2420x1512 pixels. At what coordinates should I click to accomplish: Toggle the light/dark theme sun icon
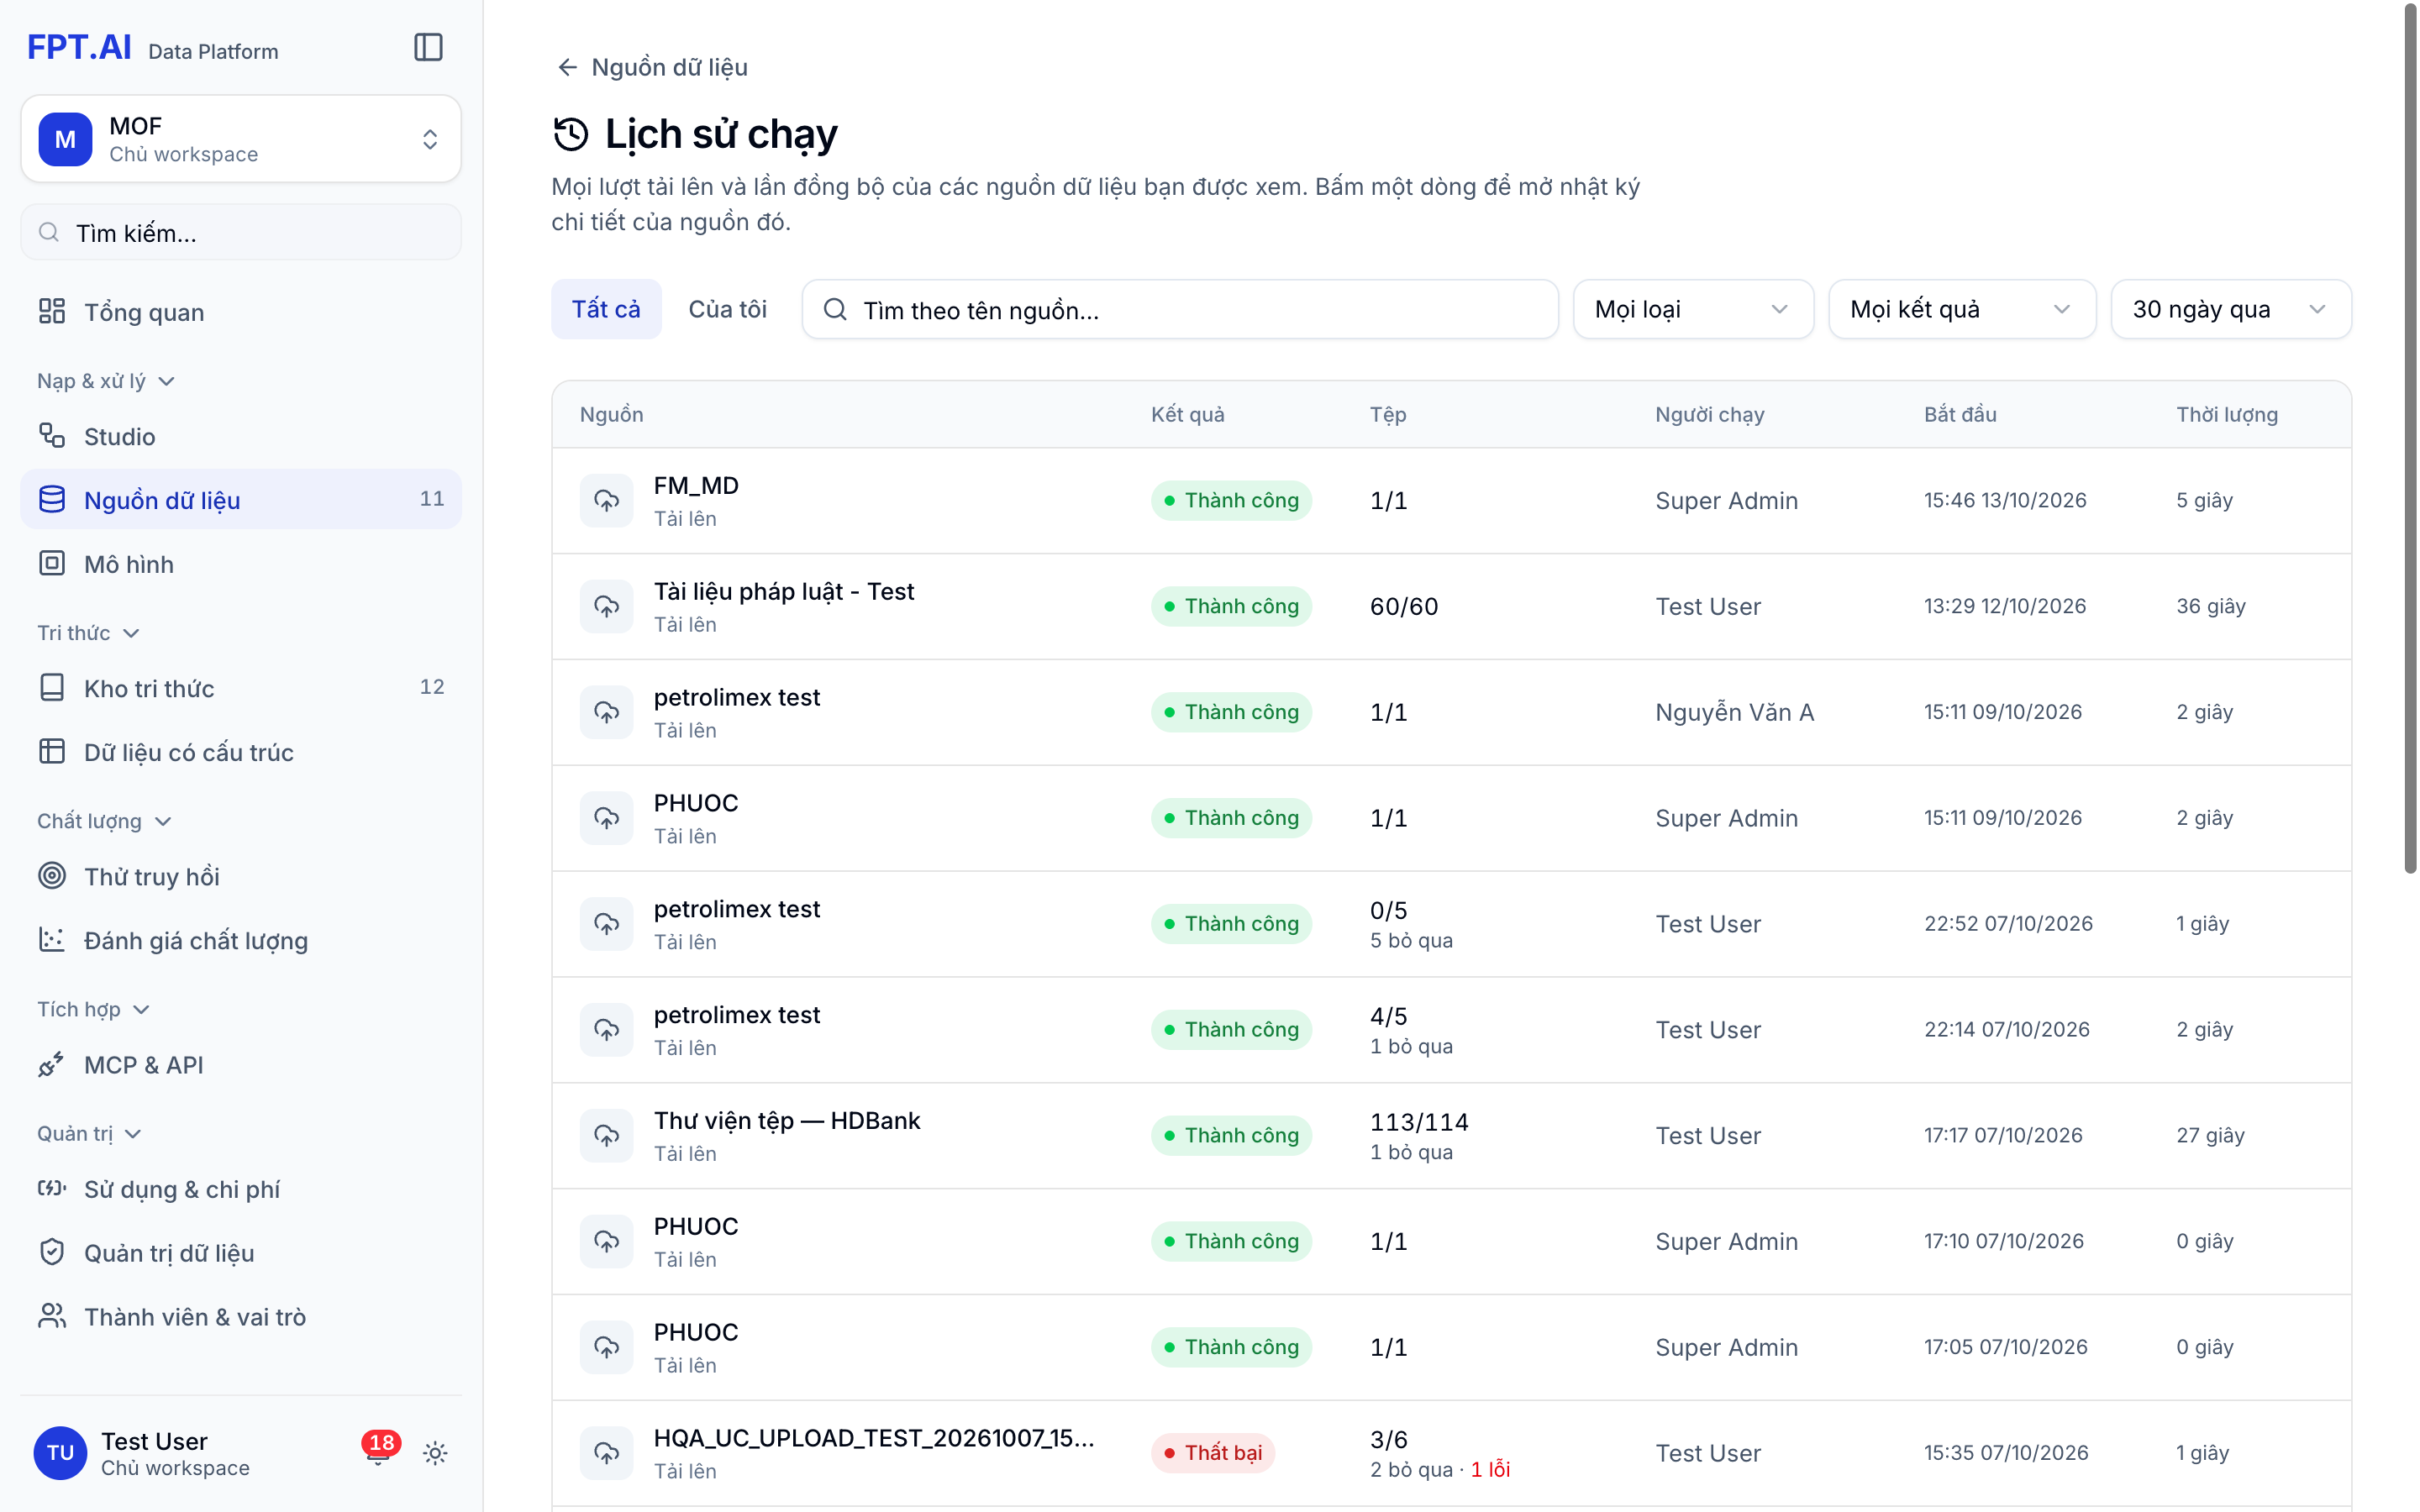pyautogui.click(x=435, y=1453)
